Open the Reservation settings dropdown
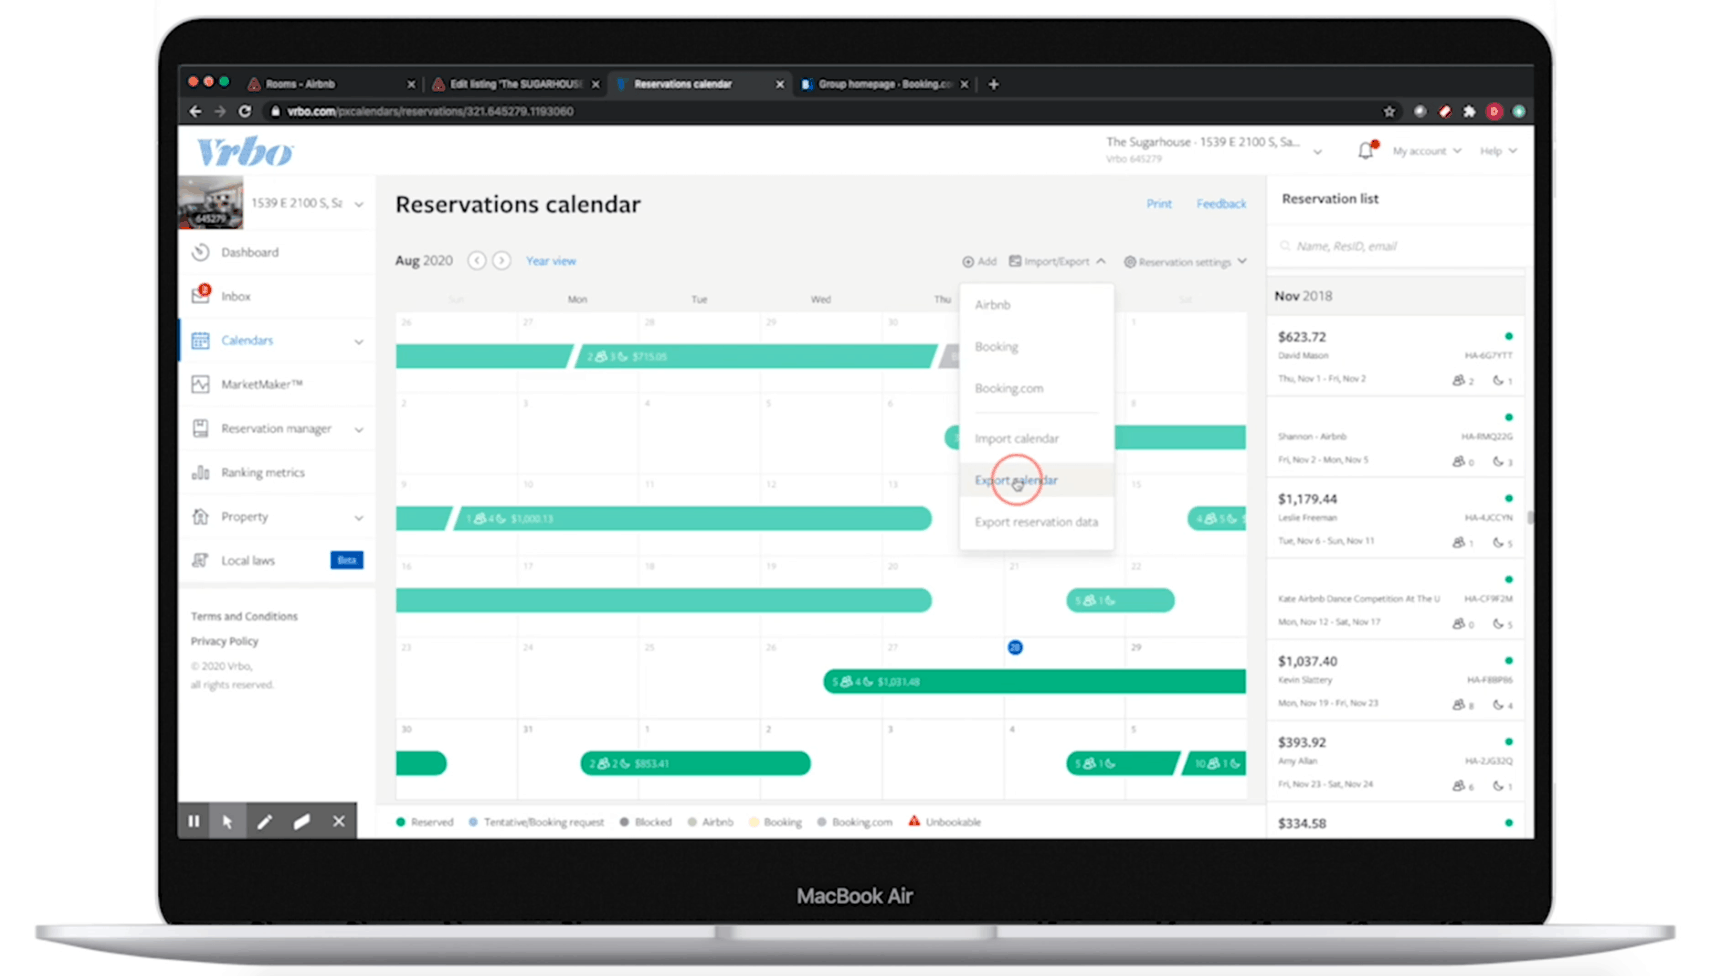1712x976 pixels. pos(1185,261)
